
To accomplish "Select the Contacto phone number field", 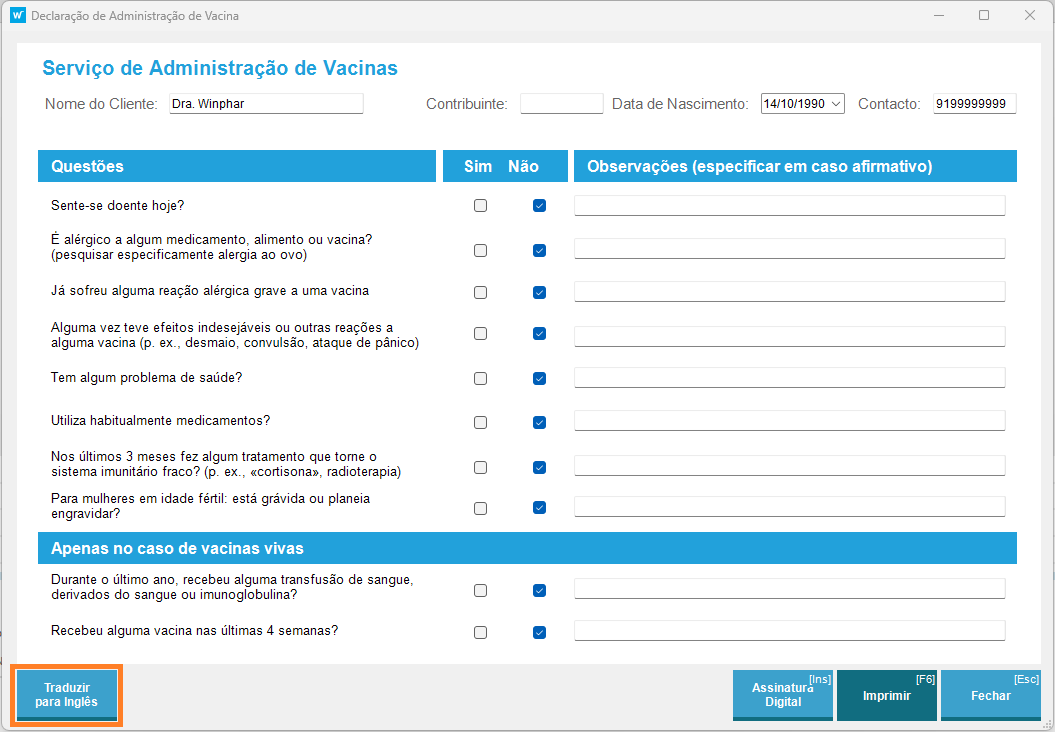I will (x=974, y=104).
